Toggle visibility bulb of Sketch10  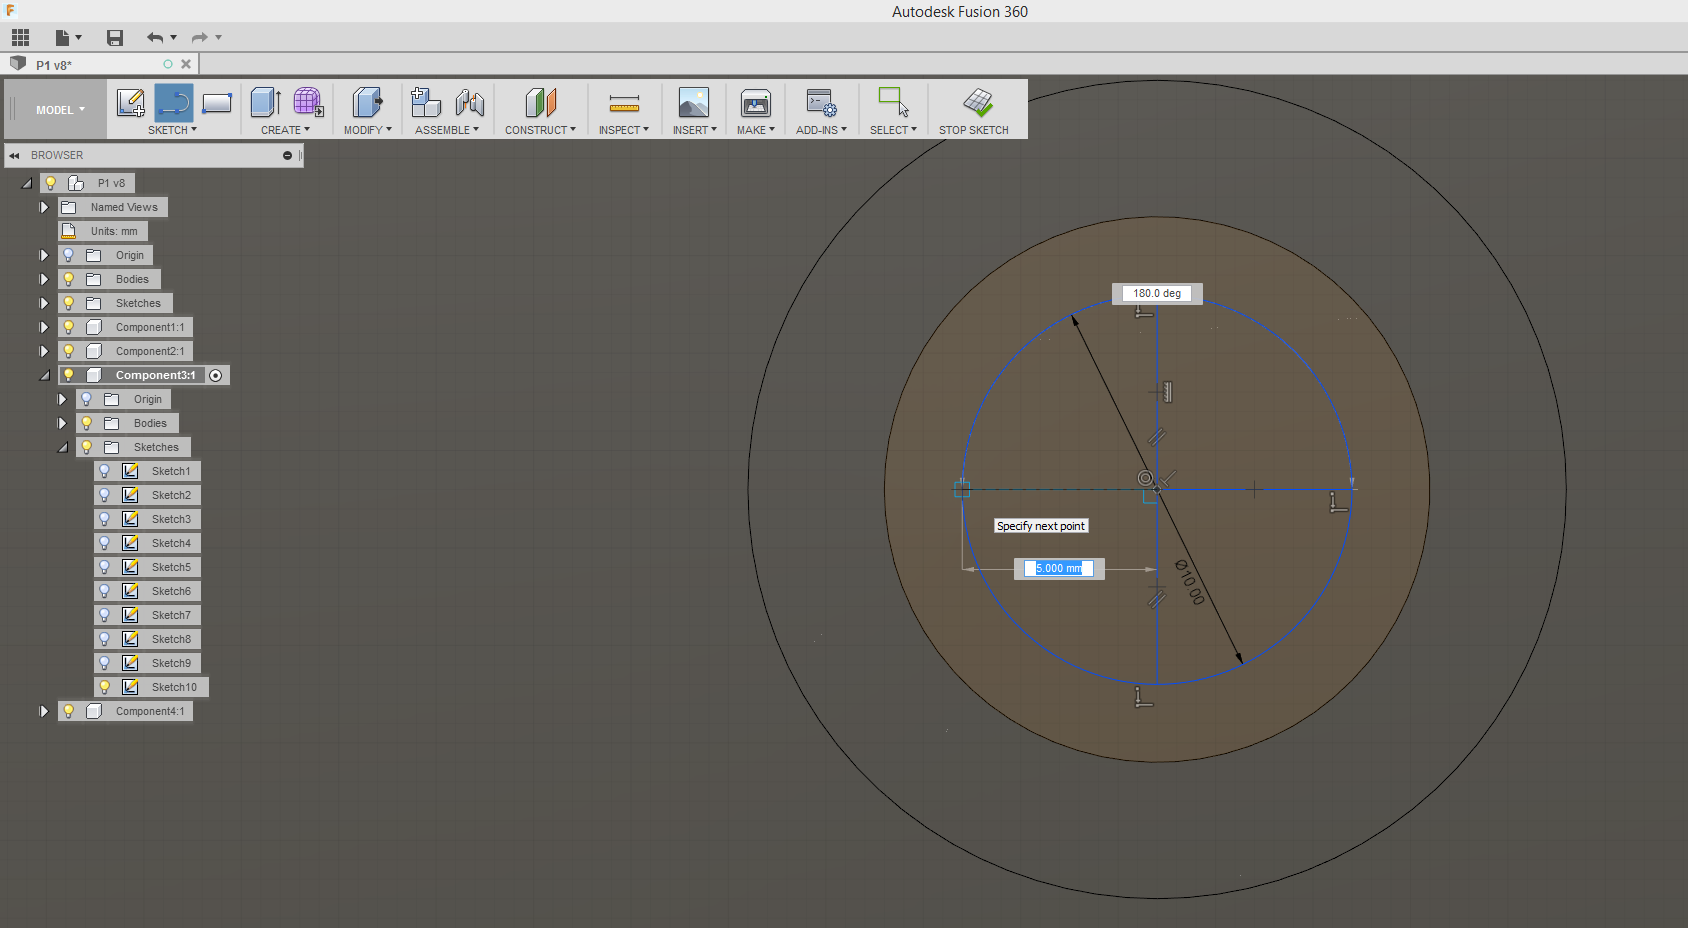(x=104, y=687)
